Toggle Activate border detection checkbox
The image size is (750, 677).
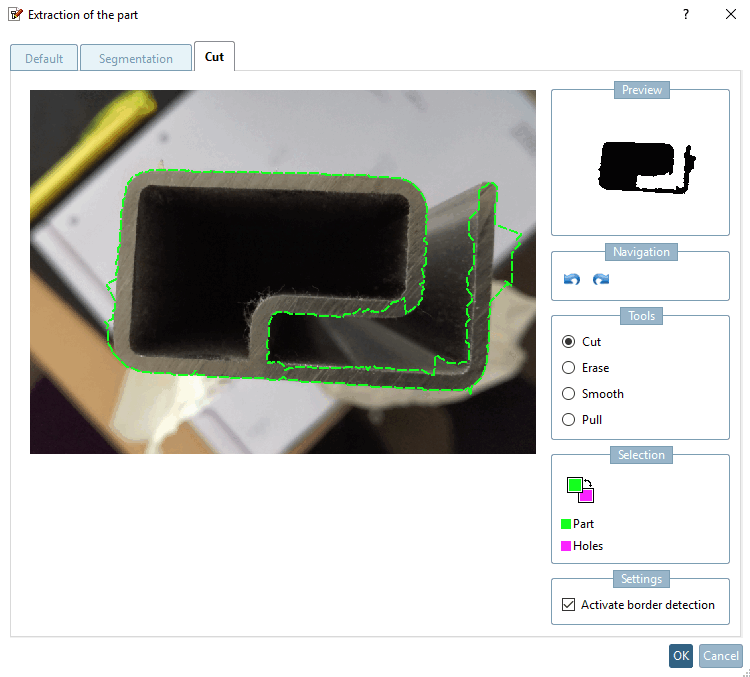(568, 605)
